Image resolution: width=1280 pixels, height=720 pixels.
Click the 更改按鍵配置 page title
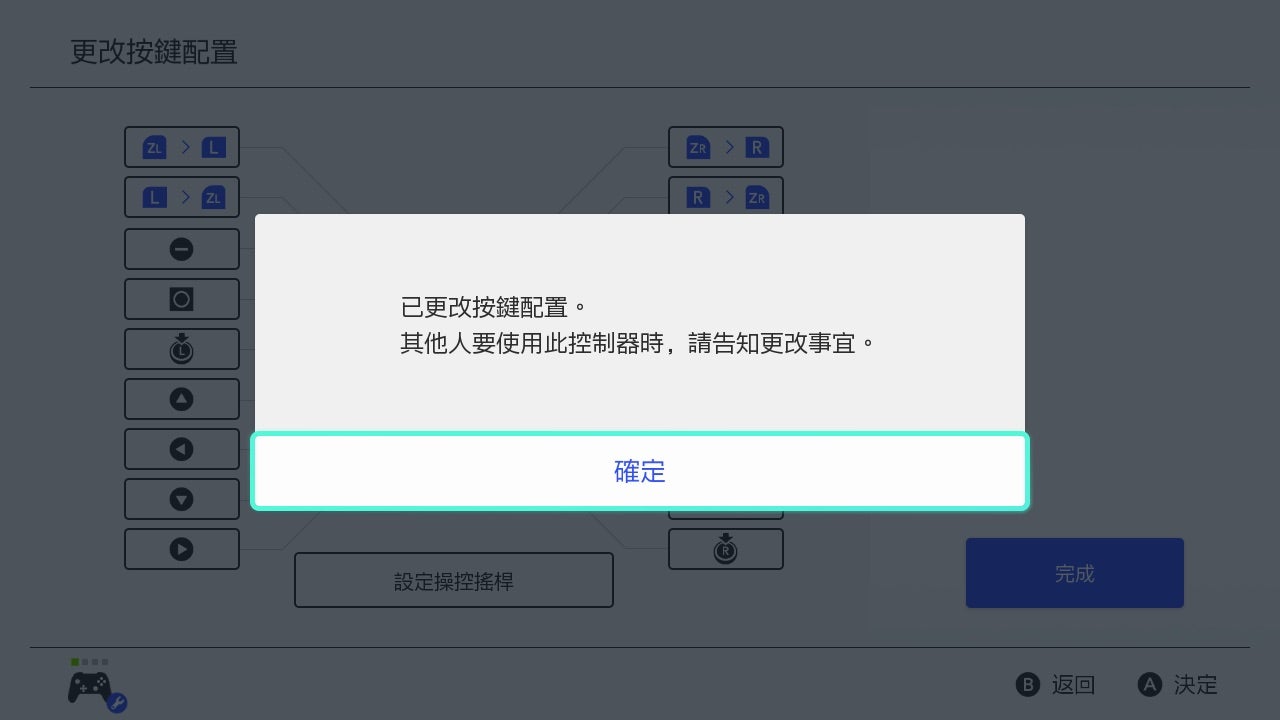pos(154,52)
